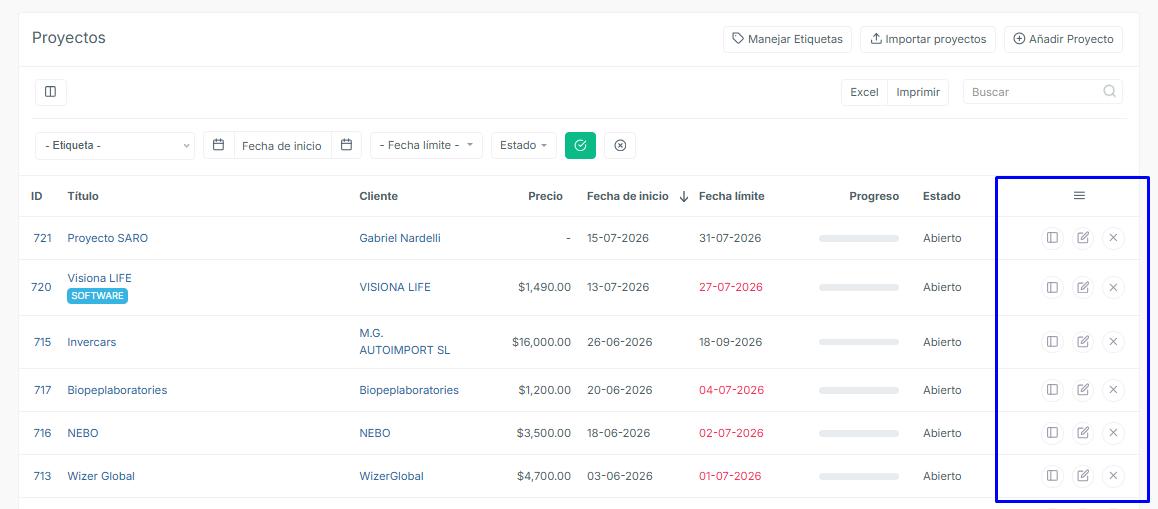Click the hamburger menu column header icon
This screenshot has width=1158, height=509.
point(1079,196)
